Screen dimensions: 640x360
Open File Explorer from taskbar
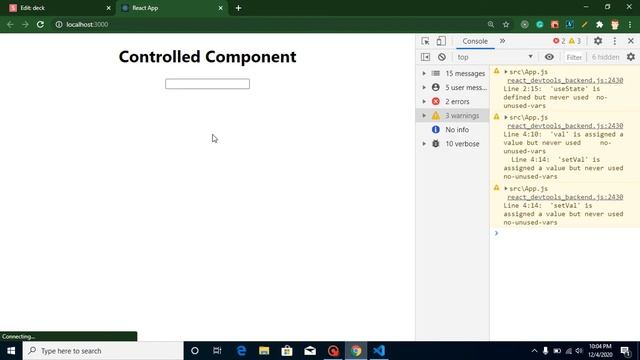[264, 351]
